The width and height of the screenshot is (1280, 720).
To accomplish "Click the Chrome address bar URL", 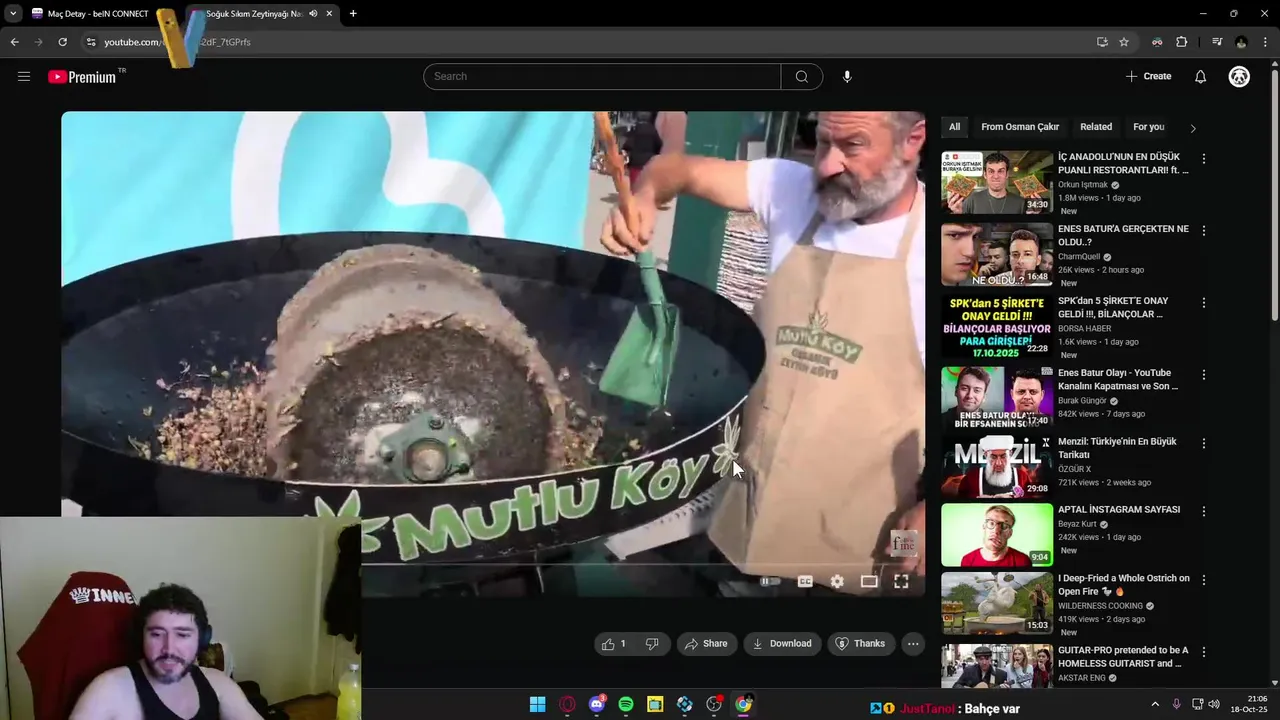I will click(178, 42).
